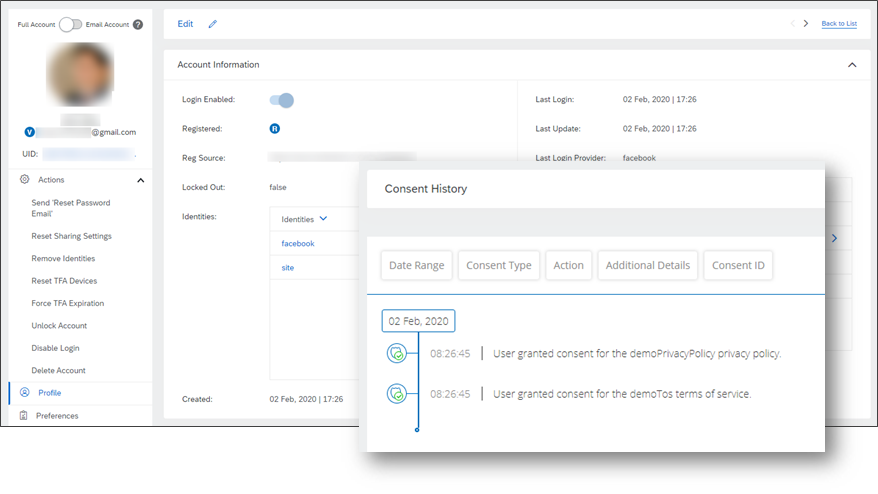
Task: Click the demoTos consent shield icon
Action: coord(397,394)
